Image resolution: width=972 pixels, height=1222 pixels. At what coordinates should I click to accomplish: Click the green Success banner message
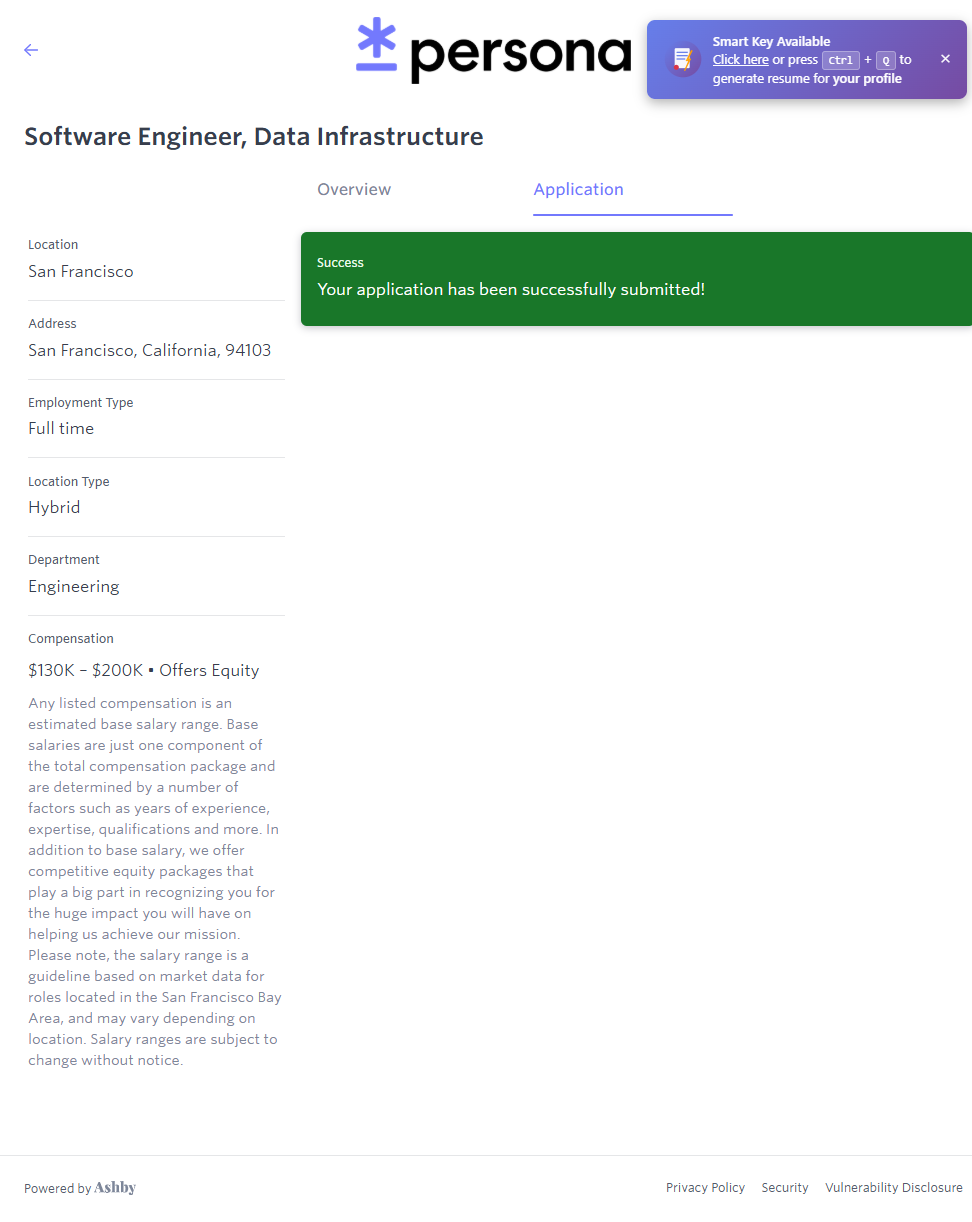click(x=511, y=290)
